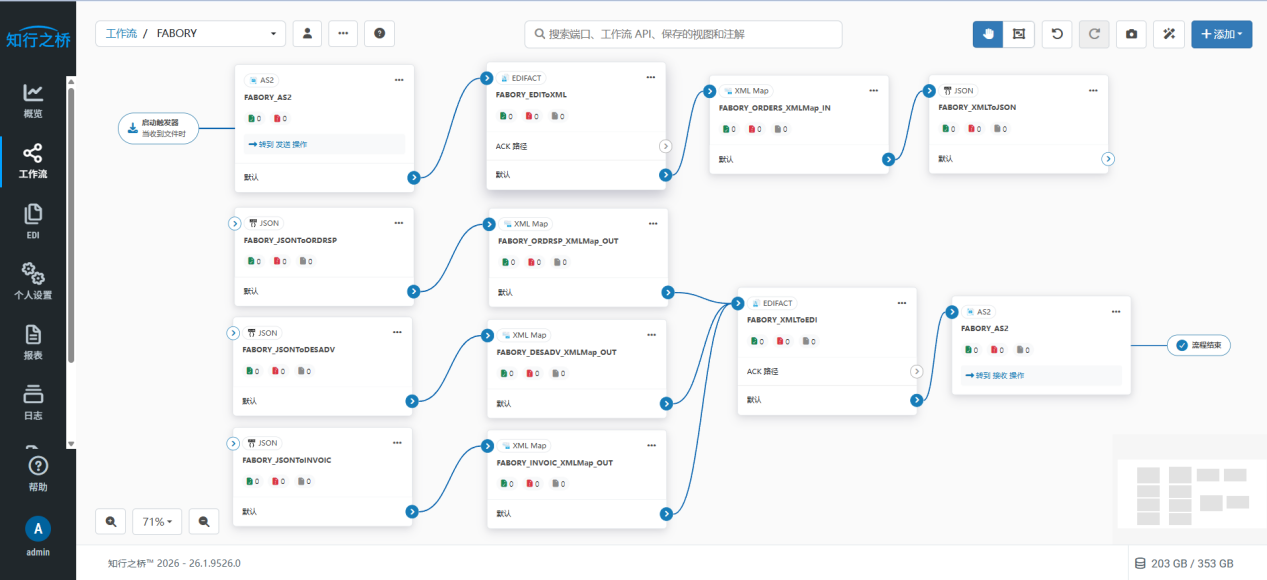Open the EDI section in sidebar
Screen dimensions: 1267x580
coord(33,220)
